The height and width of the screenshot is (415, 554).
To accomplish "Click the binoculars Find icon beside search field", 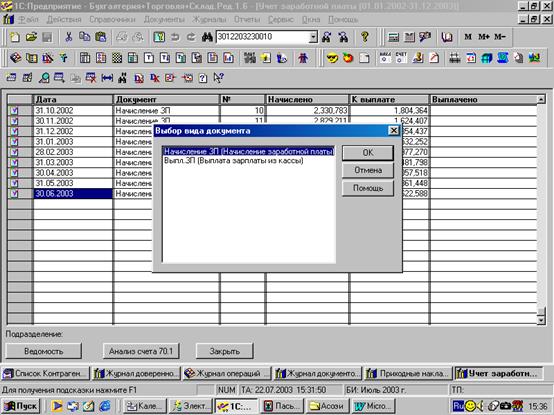I will point(207,37).
